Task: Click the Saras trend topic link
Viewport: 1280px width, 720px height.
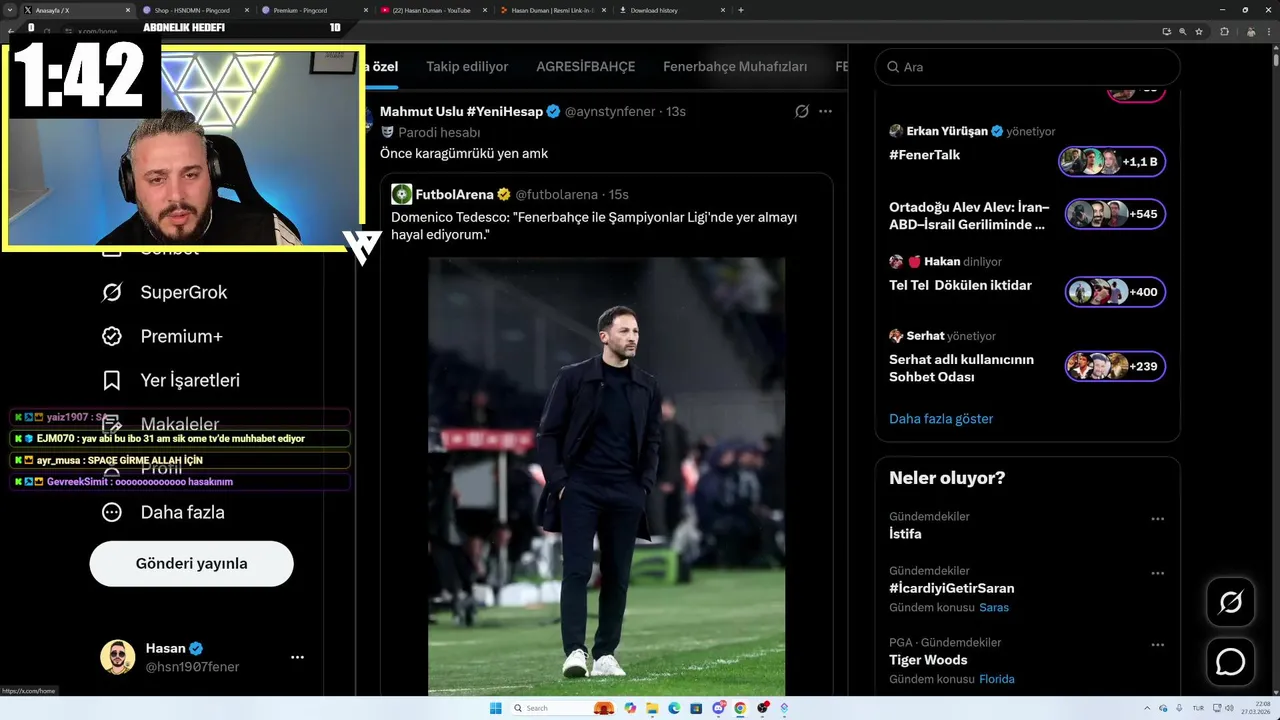Action: coord(994,607)
